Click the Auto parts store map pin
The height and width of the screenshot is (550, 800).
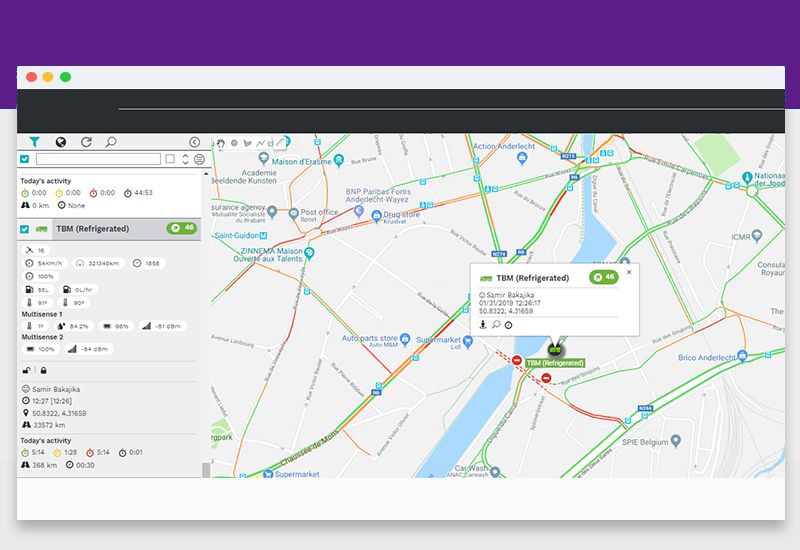[405, 338]
